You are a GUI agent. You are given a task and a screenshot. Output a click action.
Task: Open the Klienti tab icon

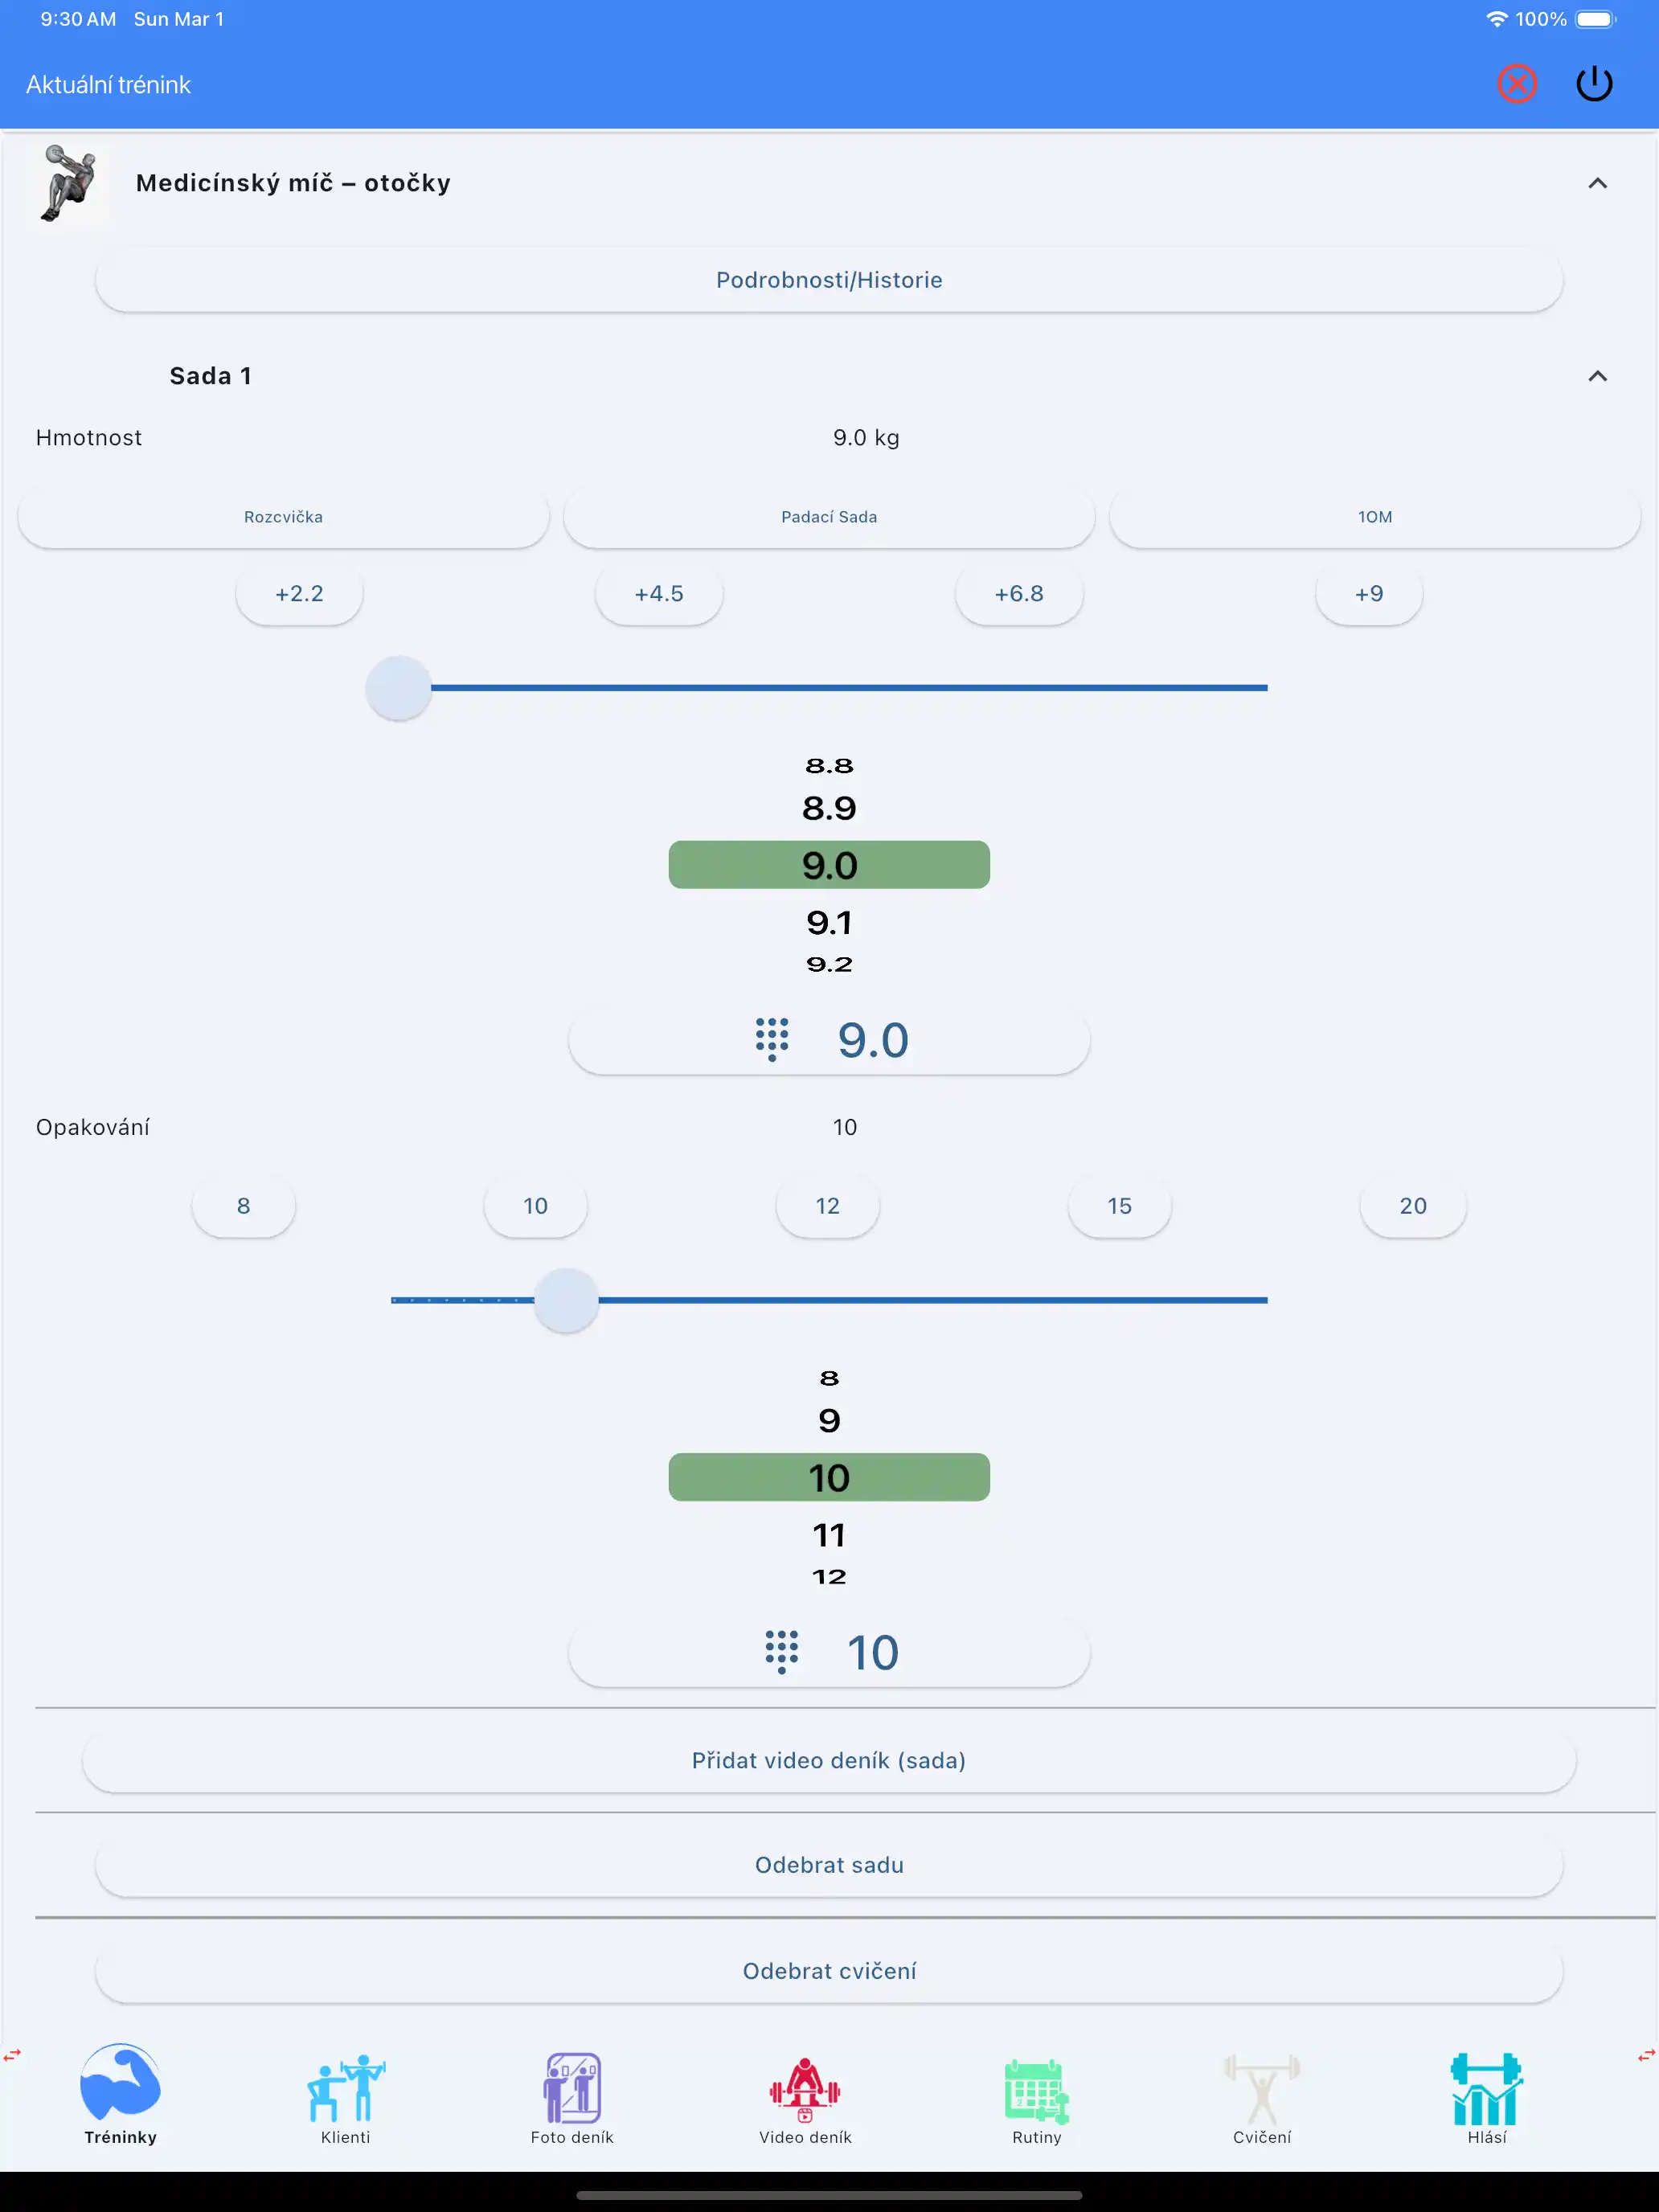point(345,2088)
